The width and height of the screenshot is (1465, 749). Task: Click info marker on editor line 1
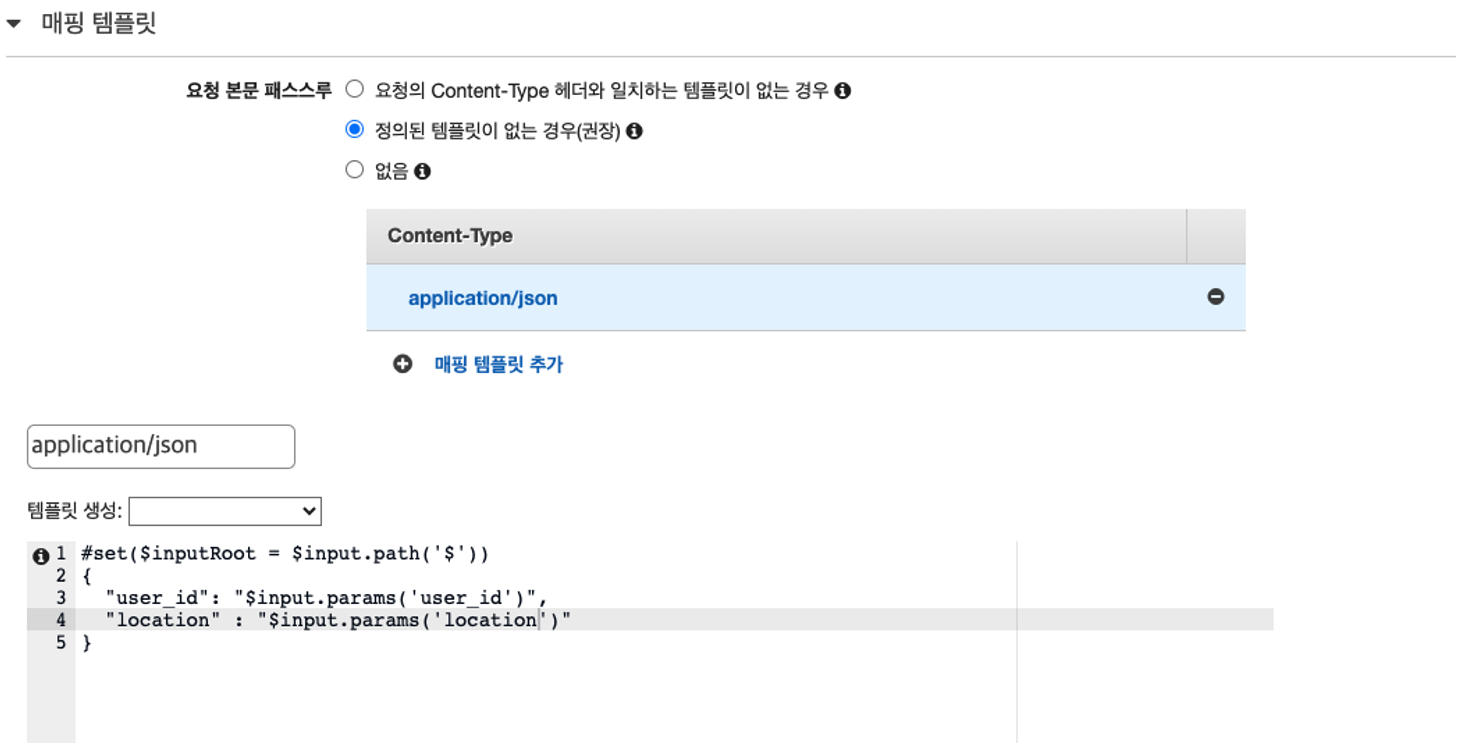coord(41,555)
